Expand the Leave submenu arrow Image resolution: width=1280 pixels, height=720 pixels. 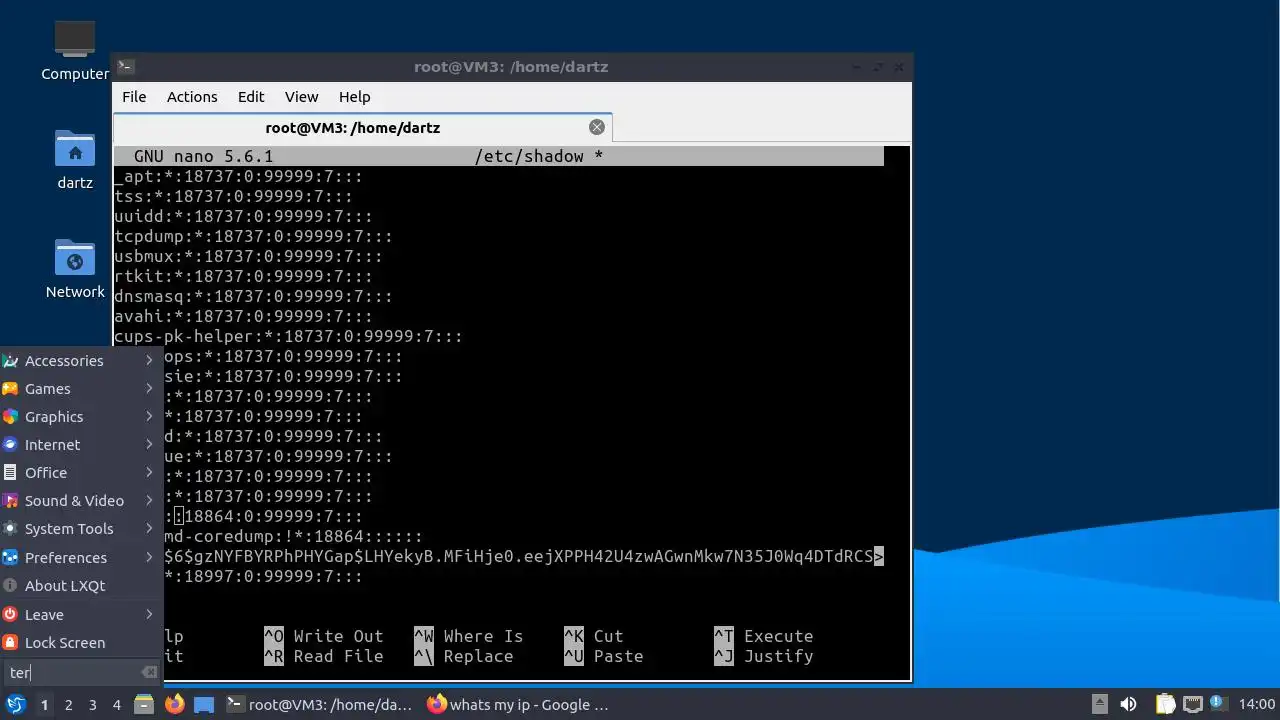149,615
